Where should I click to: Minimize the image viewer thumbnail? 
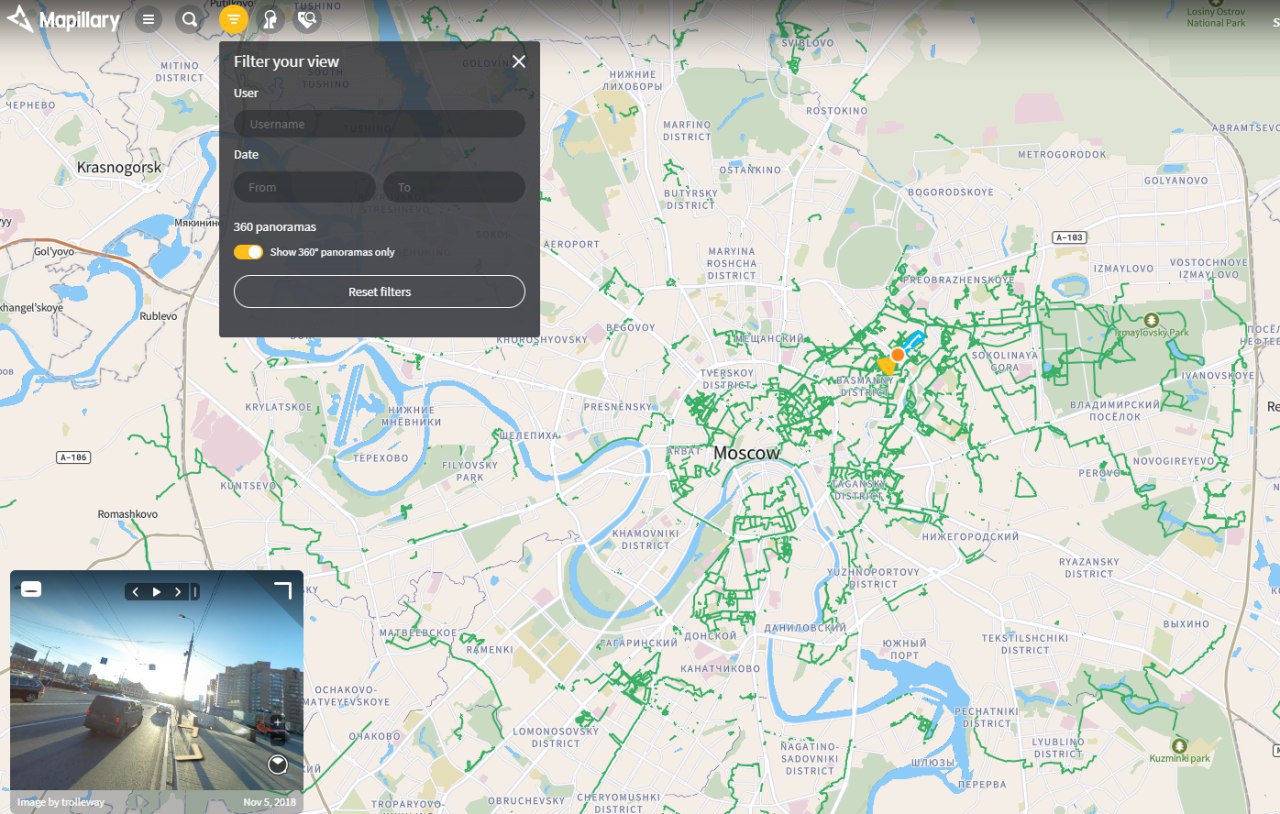point(31,589)
